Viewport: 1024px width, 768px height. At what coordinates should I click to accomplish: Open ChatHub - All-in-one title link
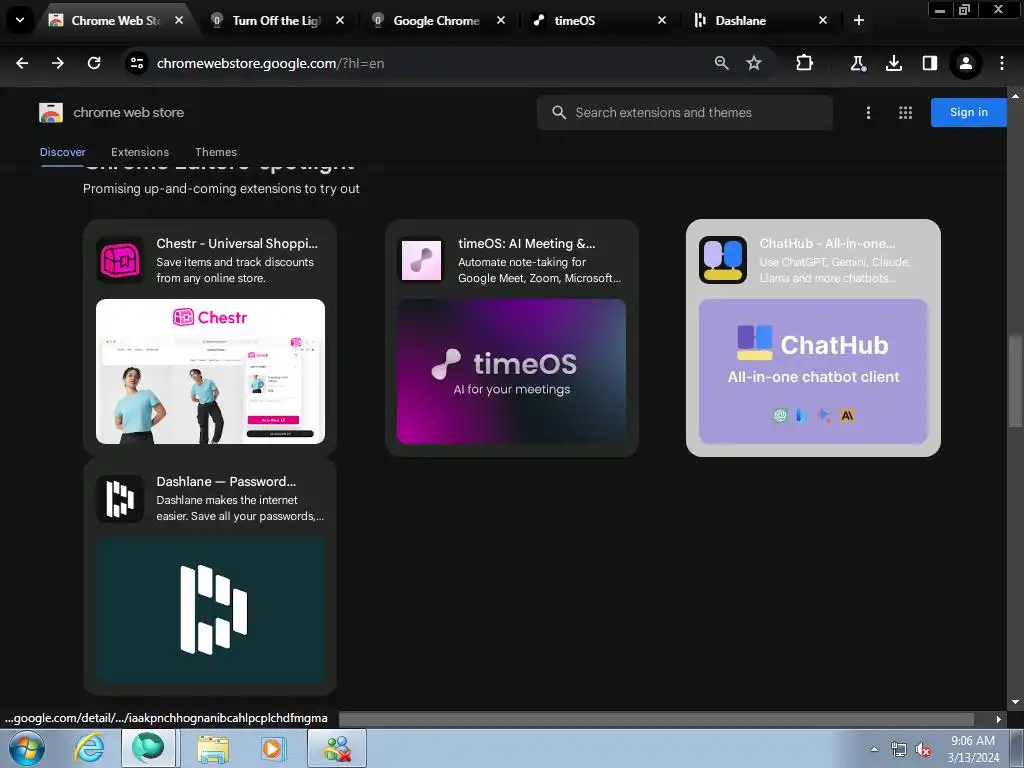click(827, 244)
